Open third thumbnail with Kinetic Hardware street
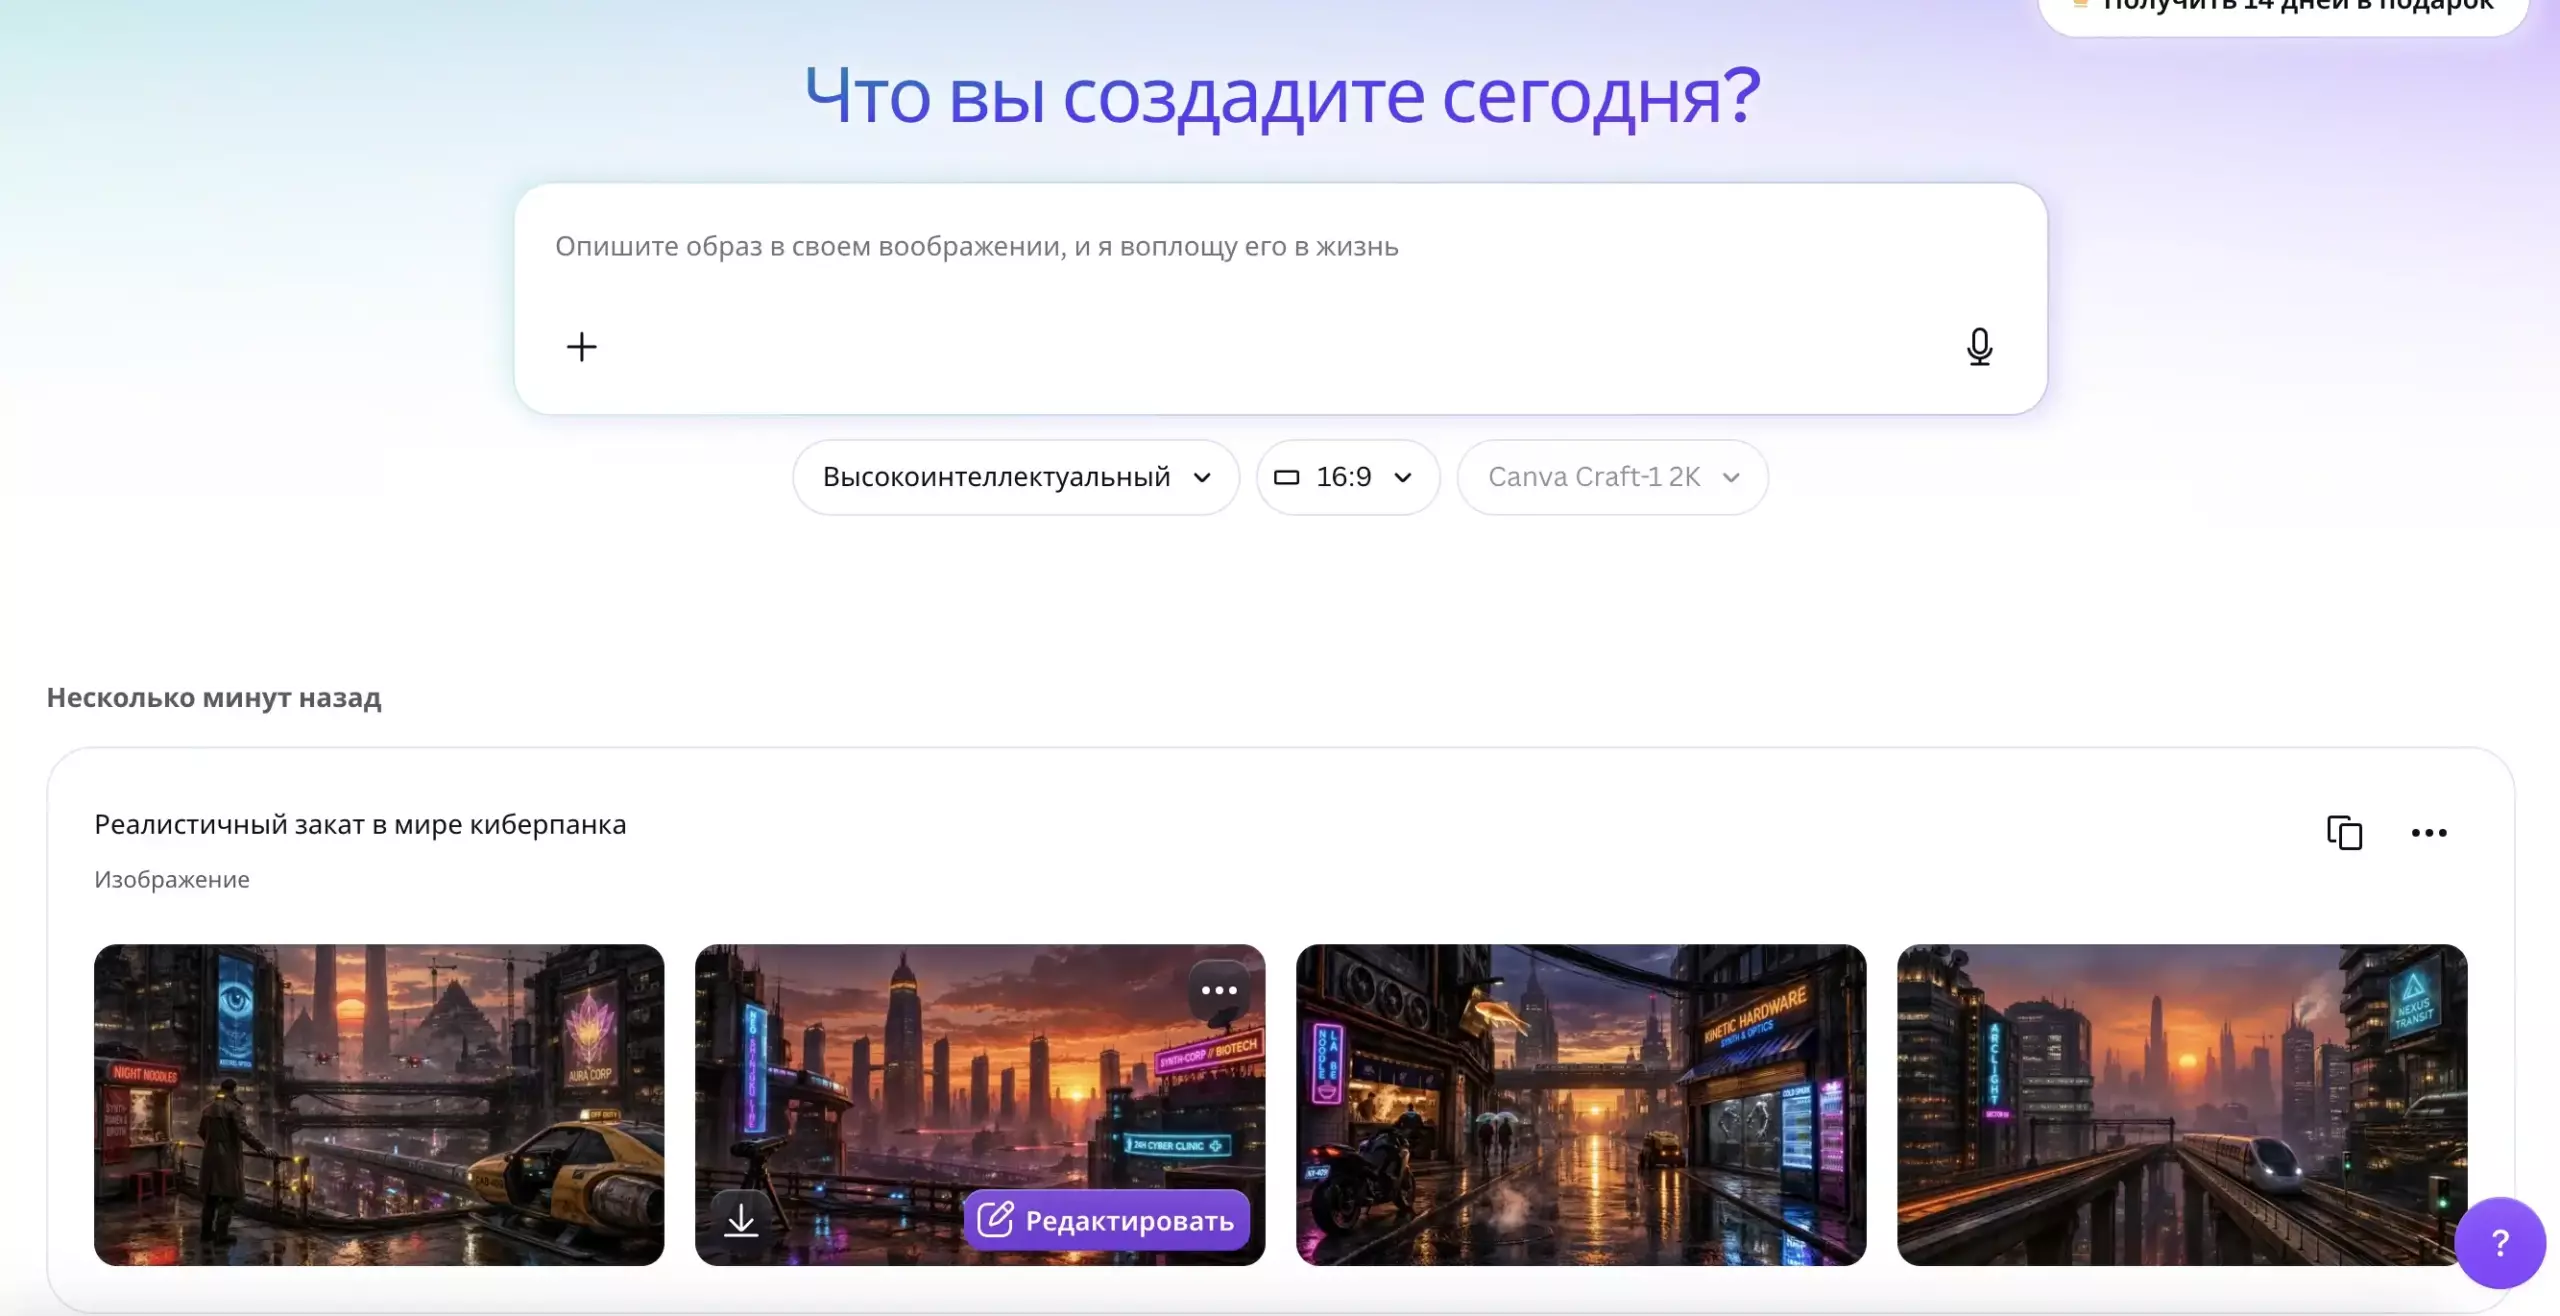Viewport: 2560px width, 1316px height. (x=1581, y=1105)
